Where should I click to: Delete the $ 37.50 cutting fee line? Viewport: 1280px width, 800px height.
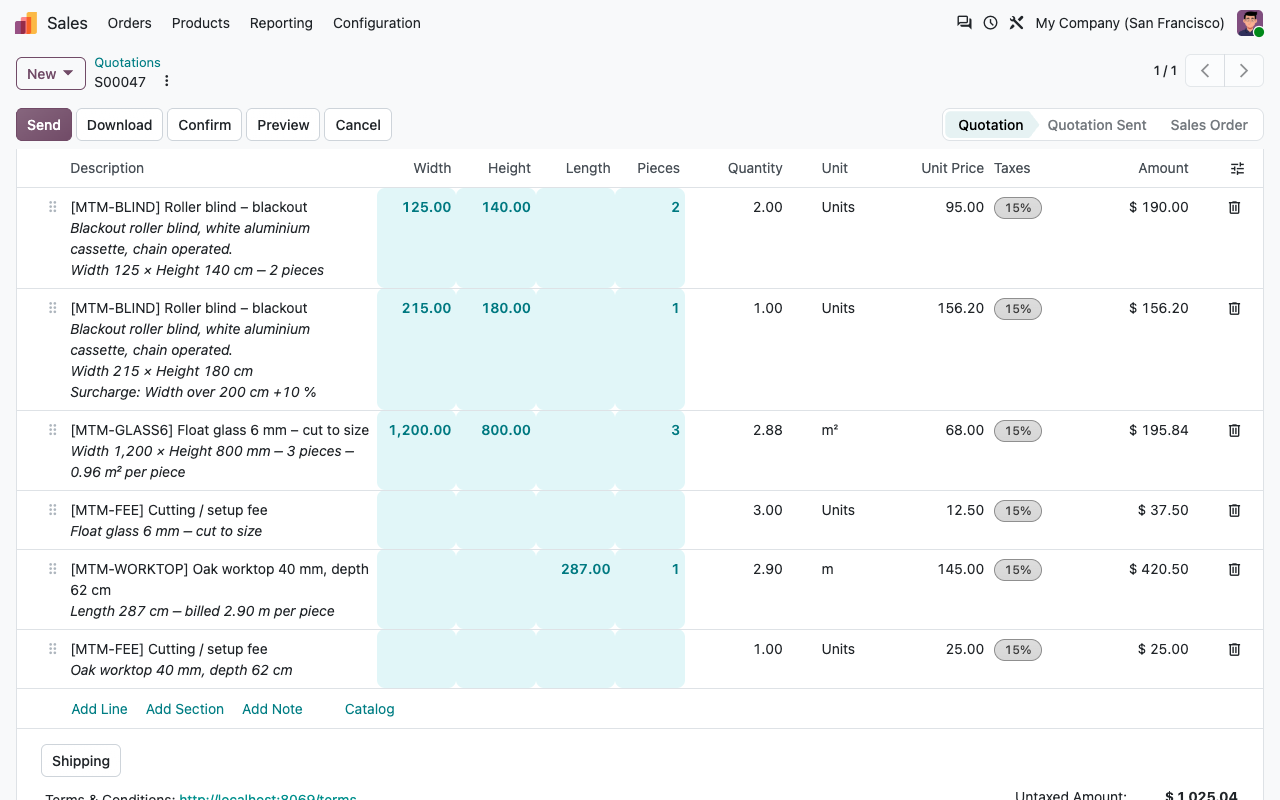click(x=1234, y=510)
